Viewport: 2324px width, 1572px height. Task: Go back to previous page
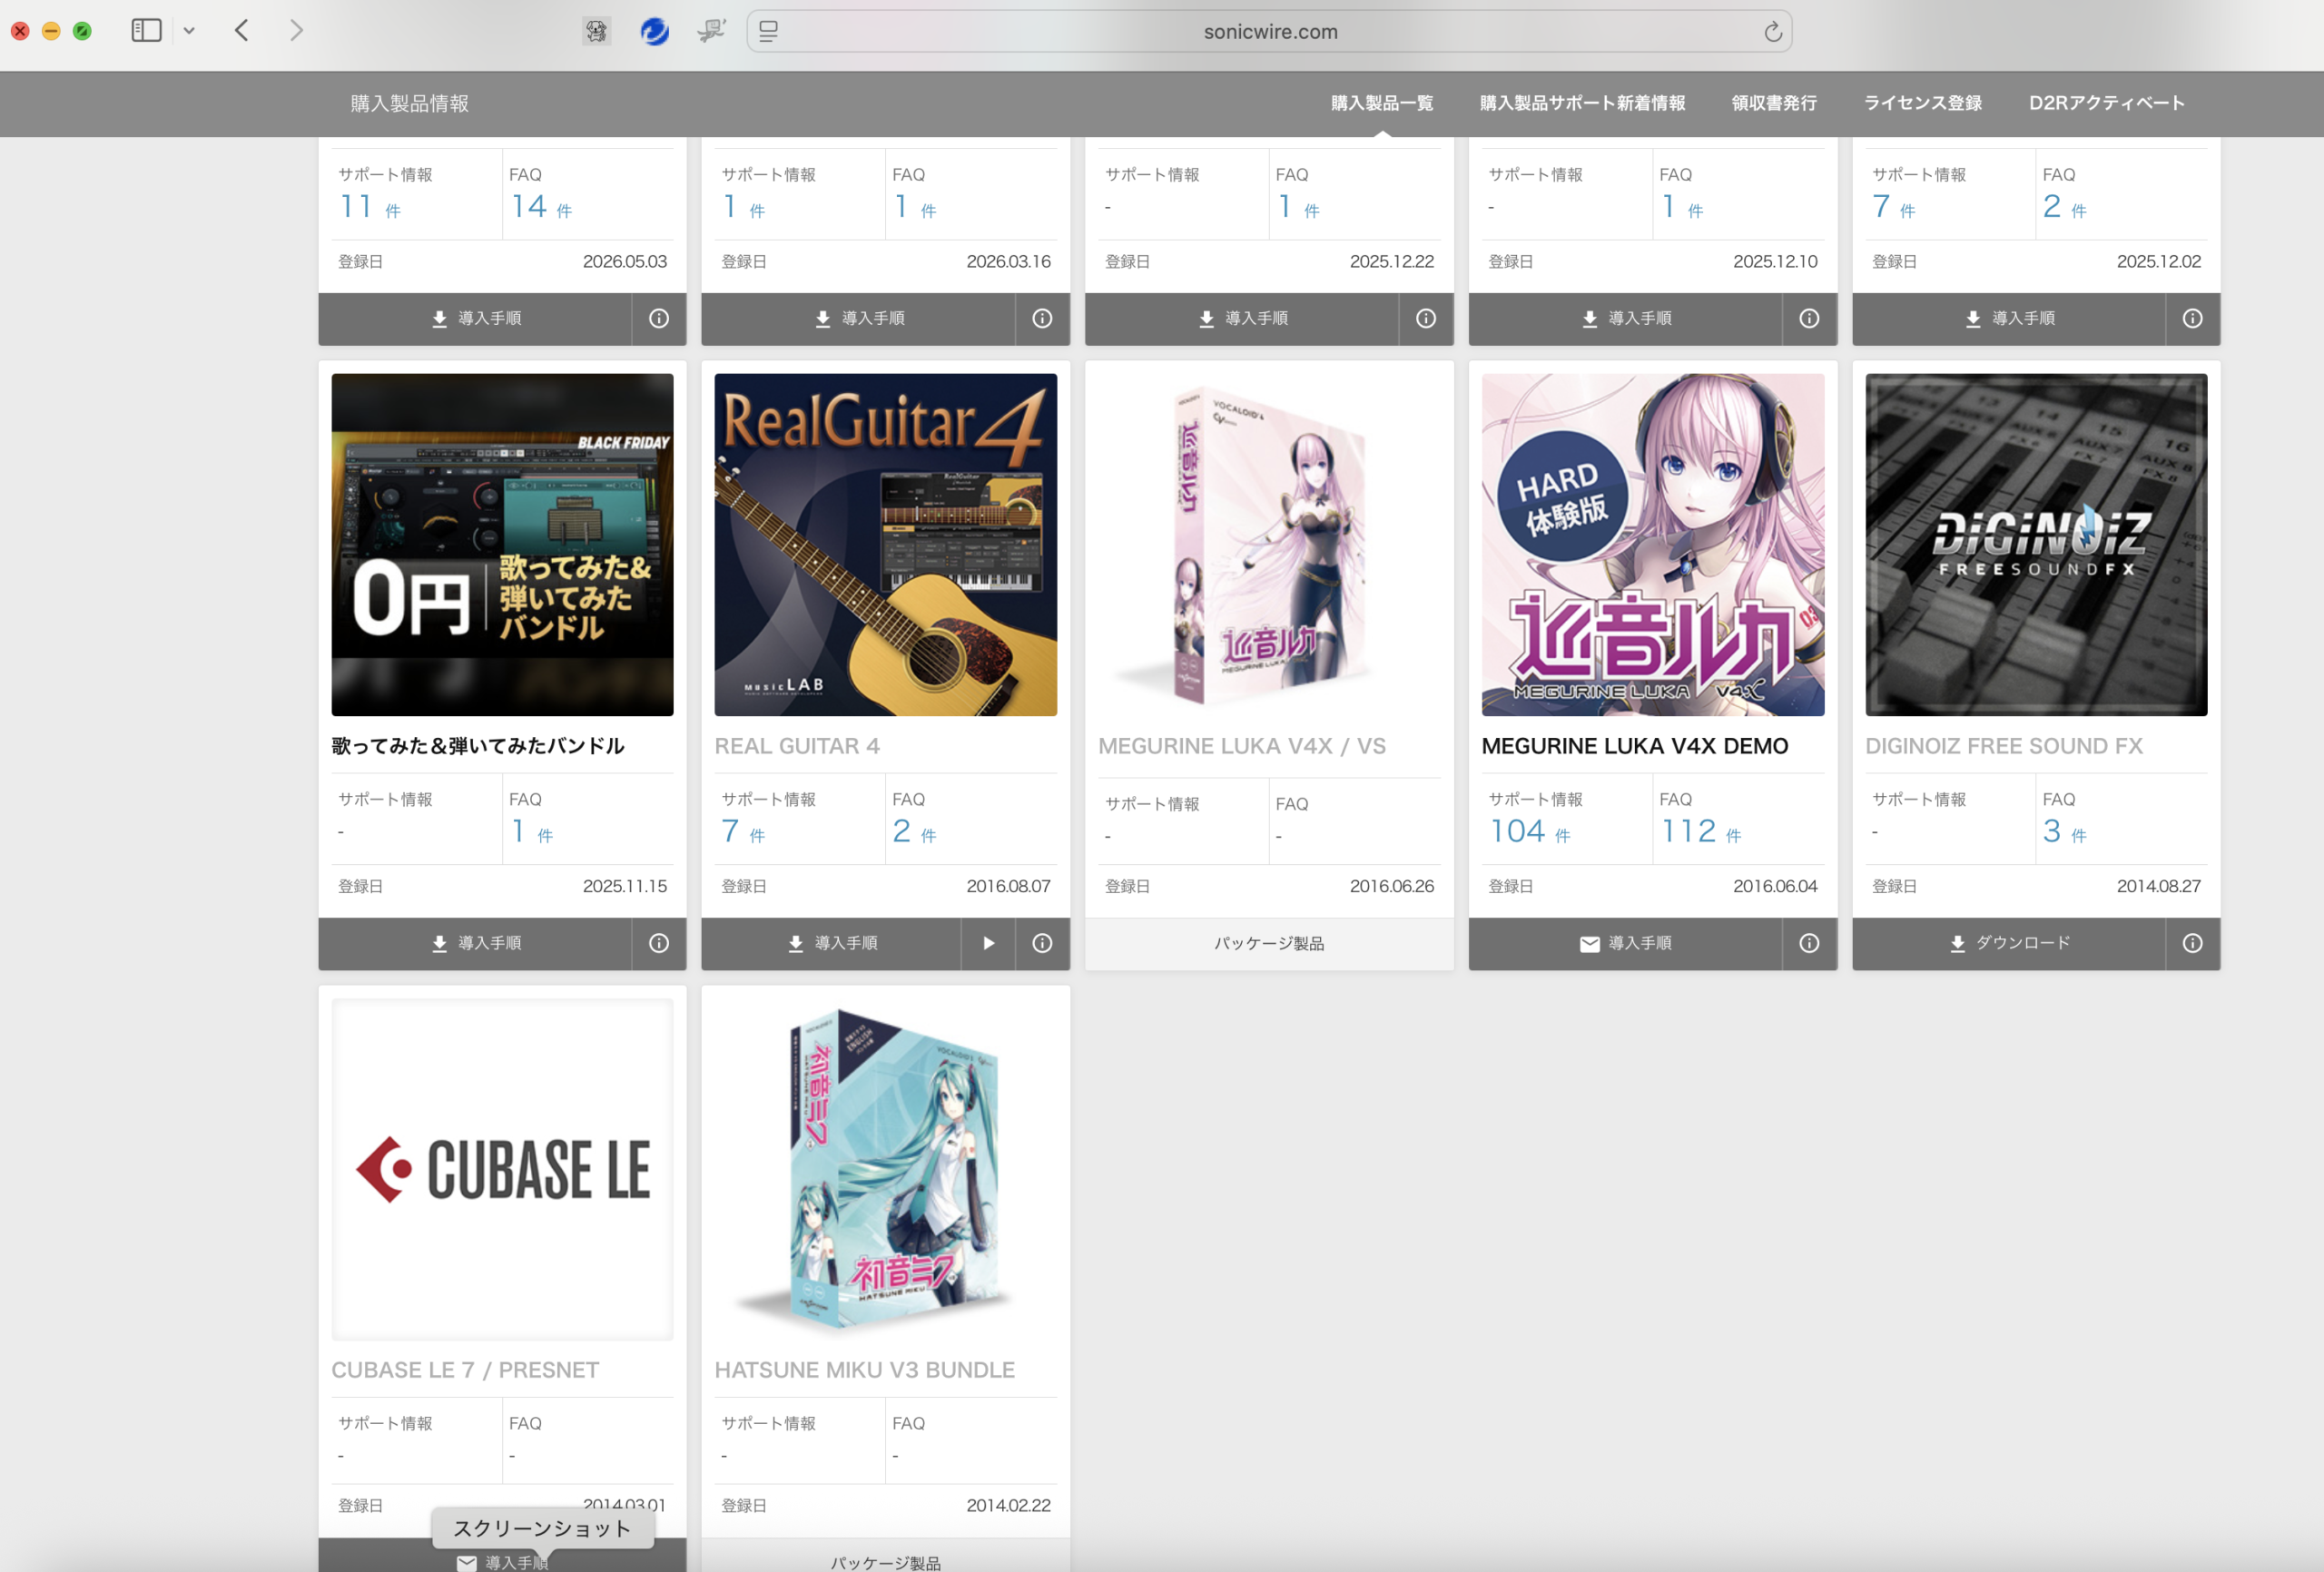coord(242,31)
